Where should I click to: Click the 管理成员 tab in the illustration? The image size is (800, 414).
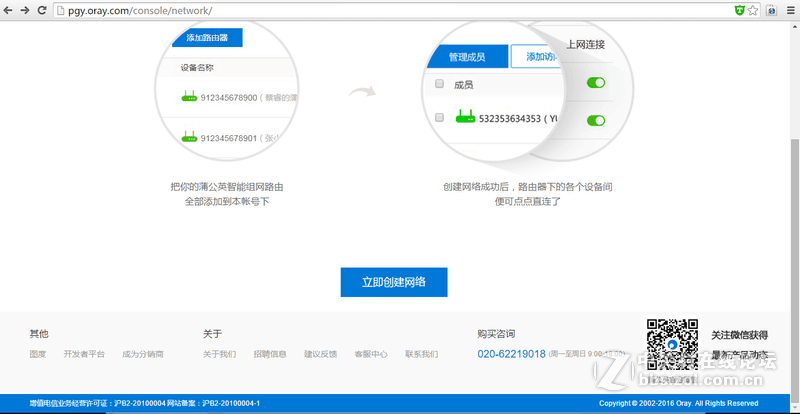(x=467, y=57)
